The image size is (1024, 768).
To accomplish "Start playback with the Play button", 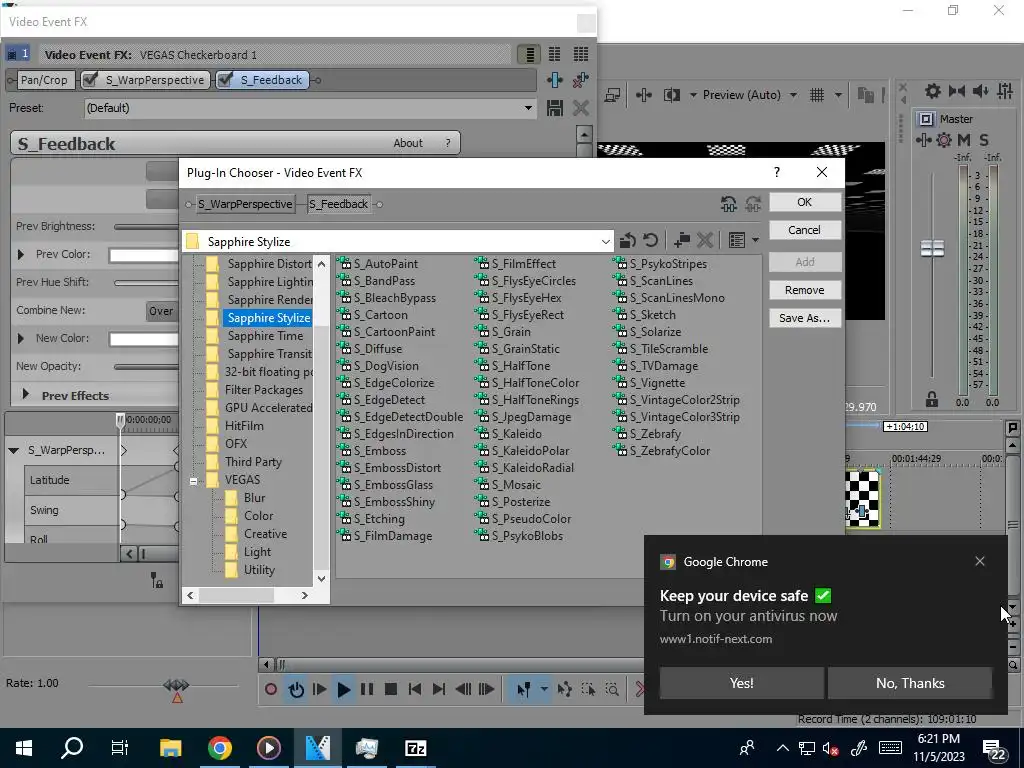I will 344,689.
